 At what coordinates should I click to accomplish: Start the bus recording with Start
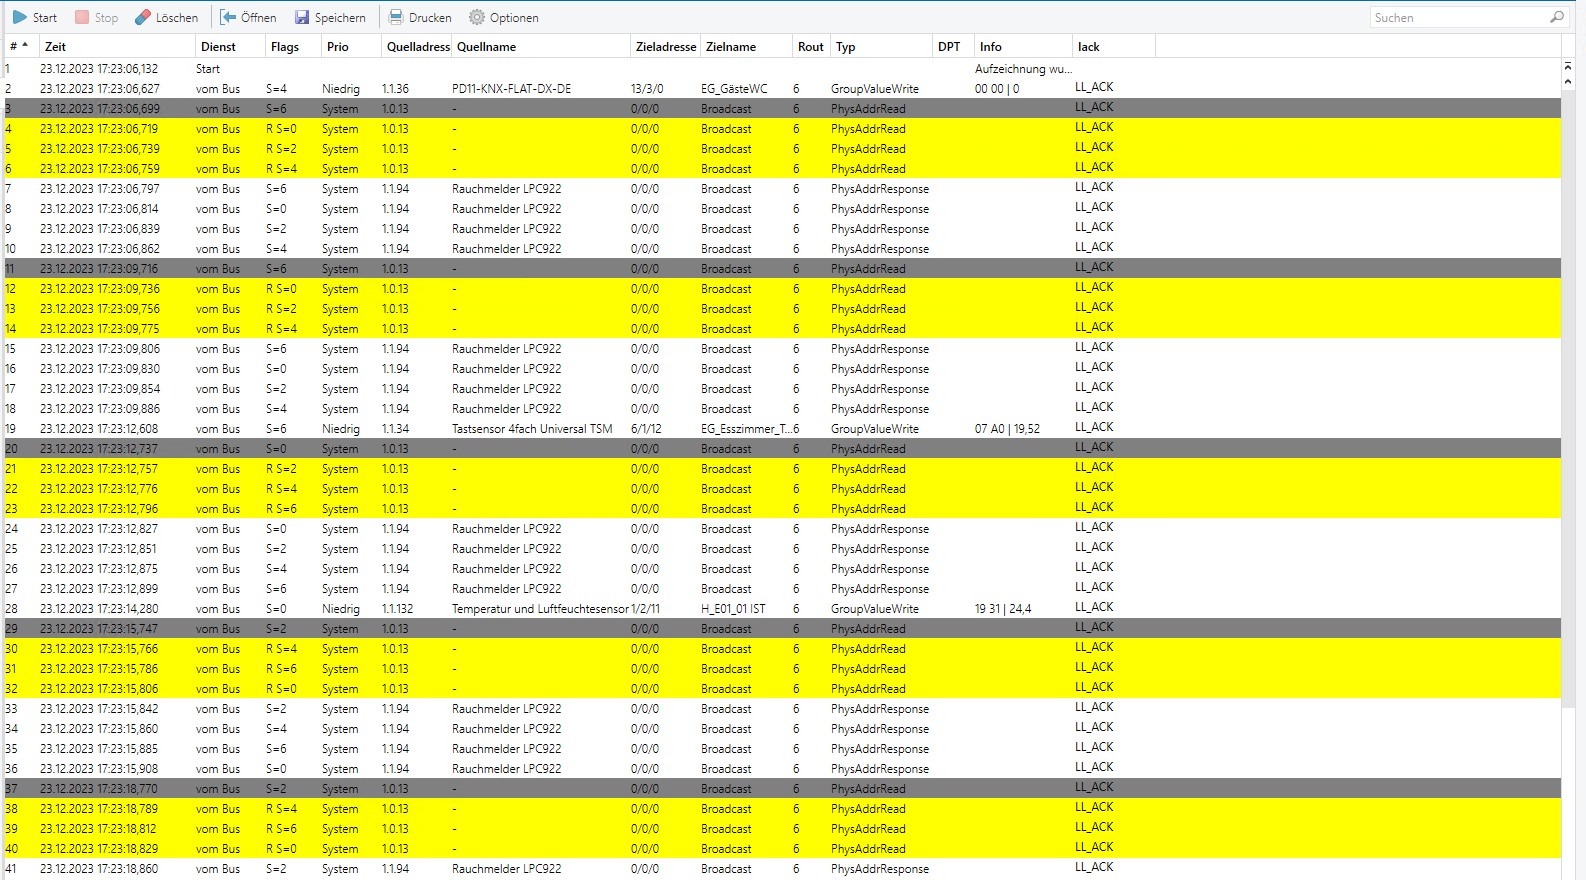click(35, 17)
